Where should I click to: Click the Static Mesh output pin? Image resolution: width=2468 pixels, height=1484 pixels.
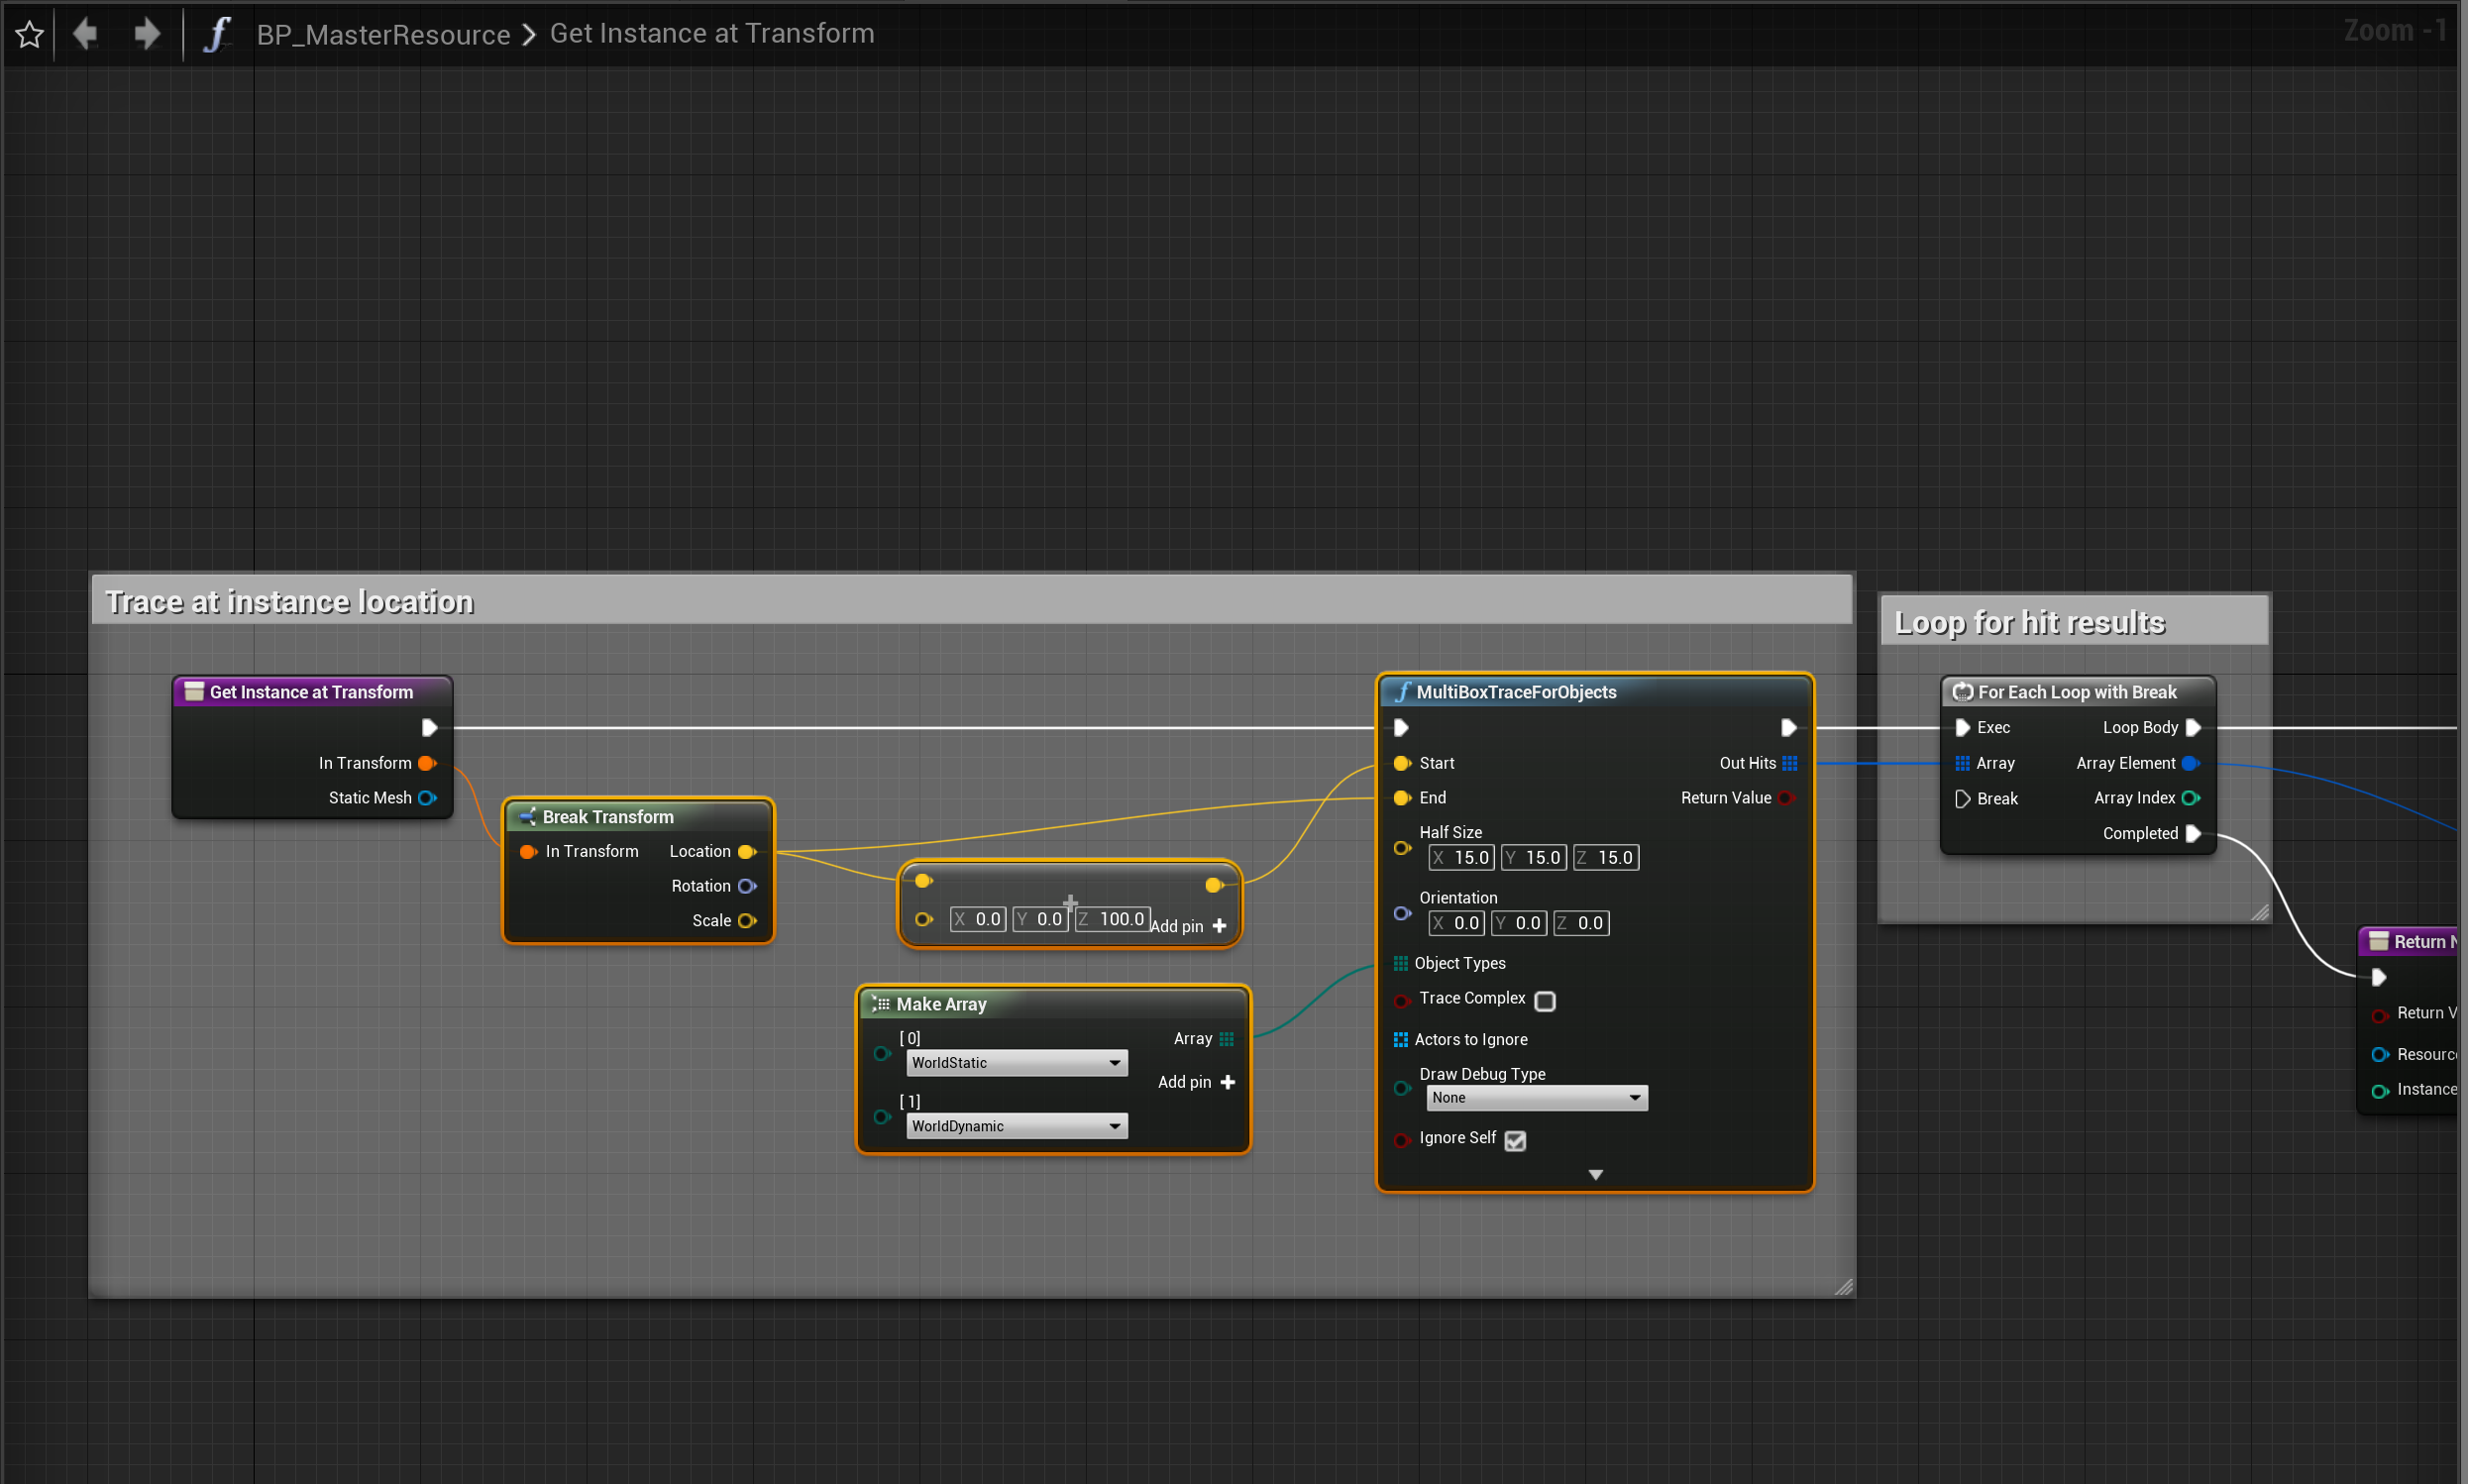[427, 798]
